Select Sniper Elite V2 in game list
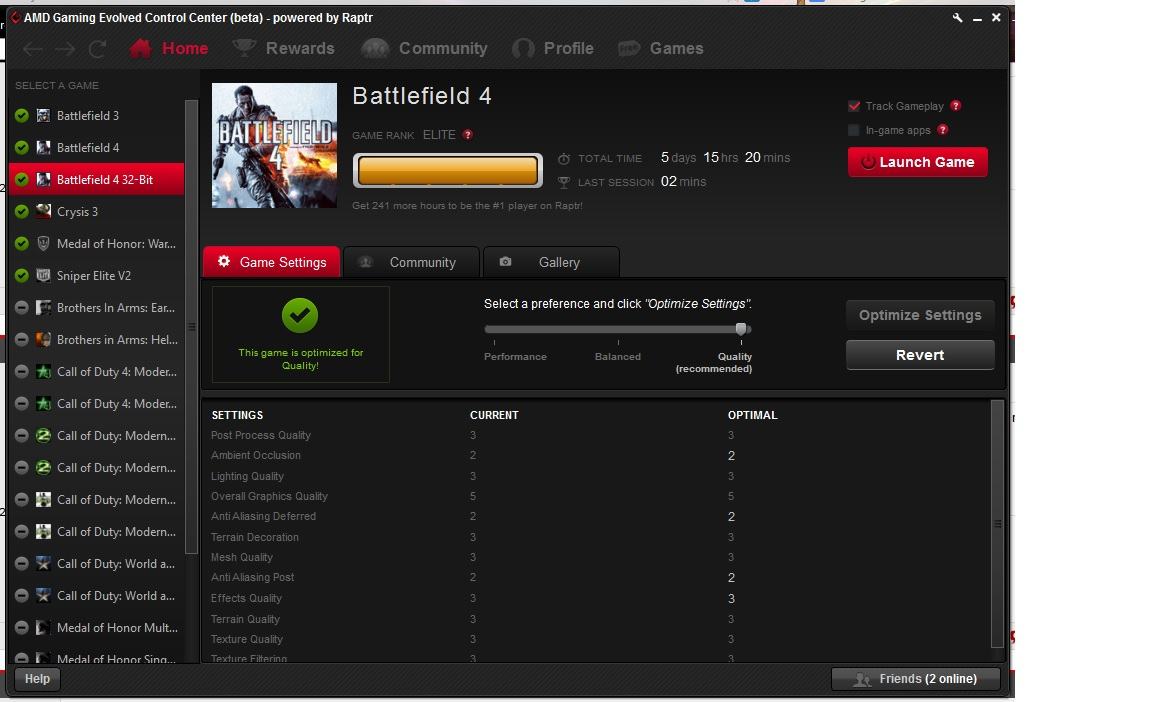Viewport: 1152px width, 702px height. (x=96, y=275)
